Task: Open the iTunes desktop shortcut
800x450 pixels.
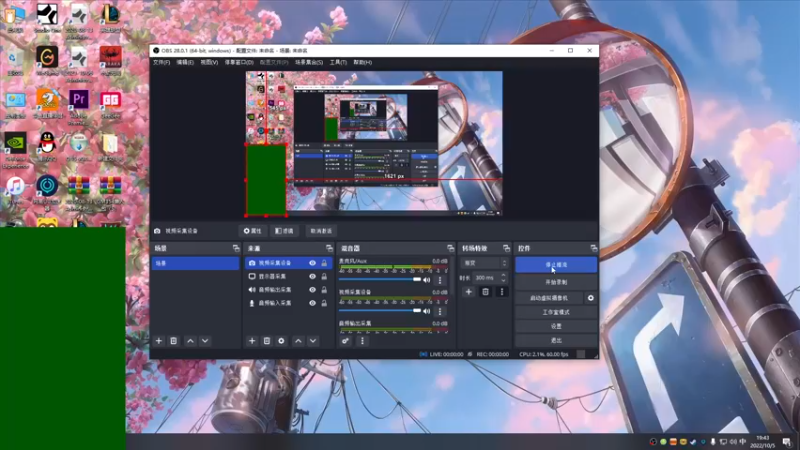Action: pyautogui.click(x=15, y=190)
